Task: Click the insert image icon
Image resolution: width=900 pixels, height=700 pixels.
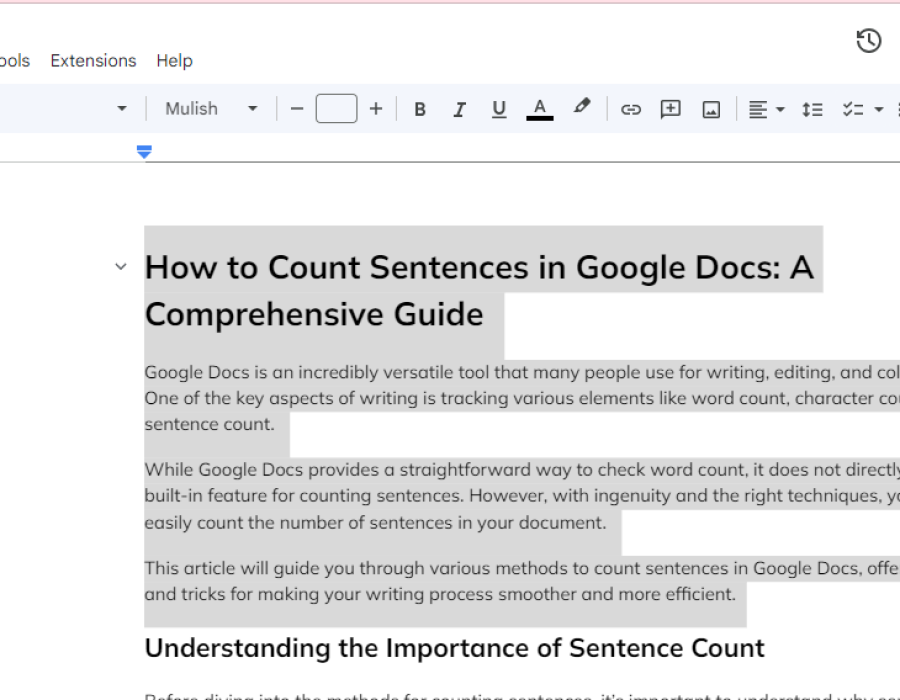Action: coord(711,109)
